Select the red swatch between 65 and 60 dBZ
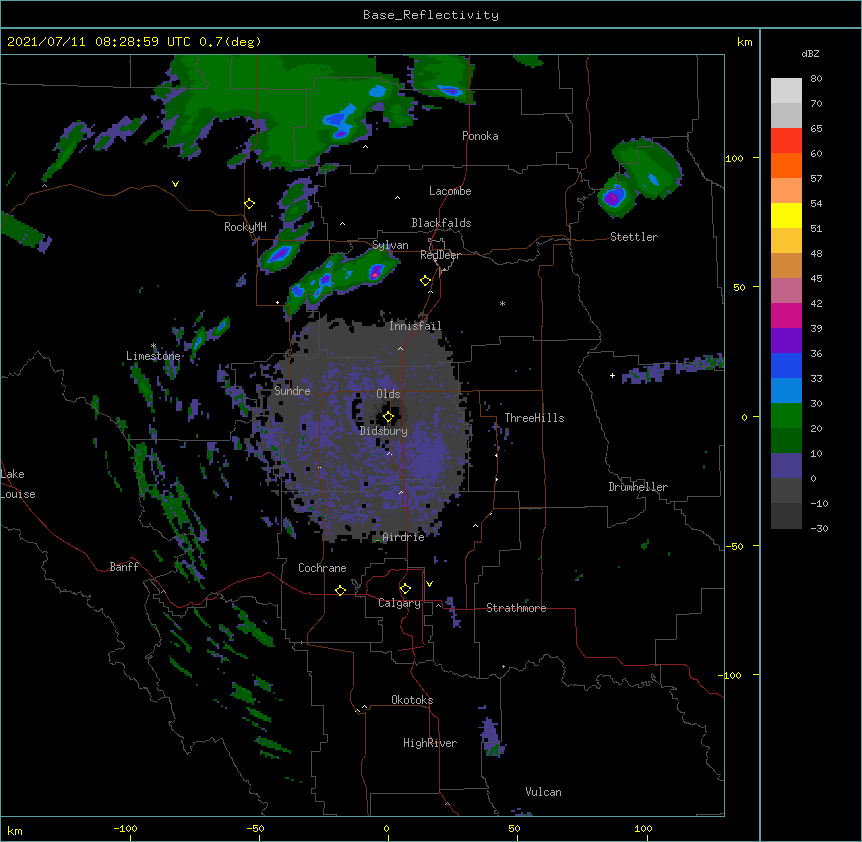The width and height of the screenshot is (862, 842). 786,140
